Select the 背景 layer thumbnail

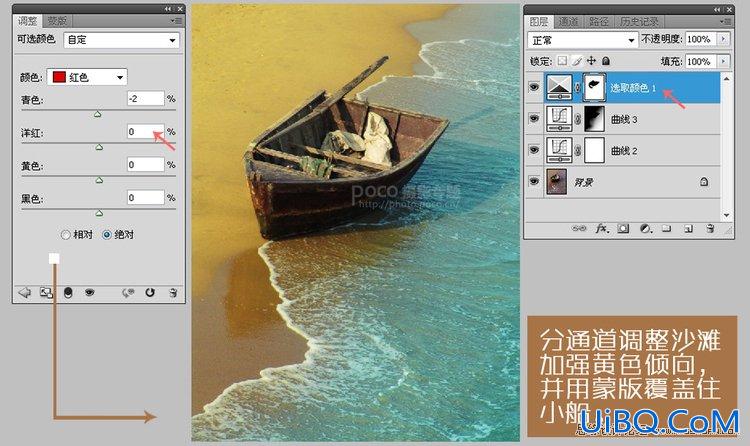tap(557, 181)
